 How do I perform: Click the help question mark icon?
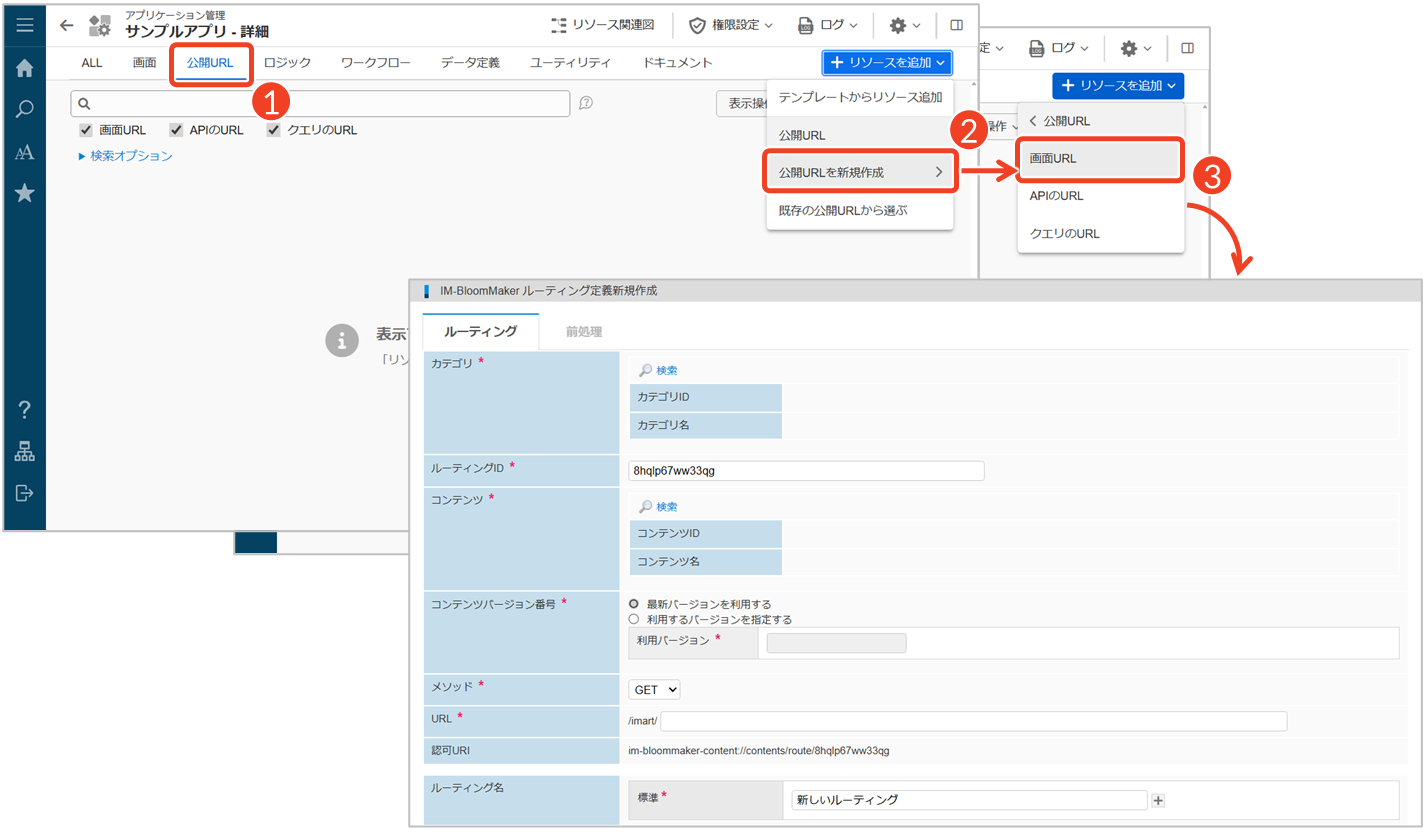[x=25, y=409]
